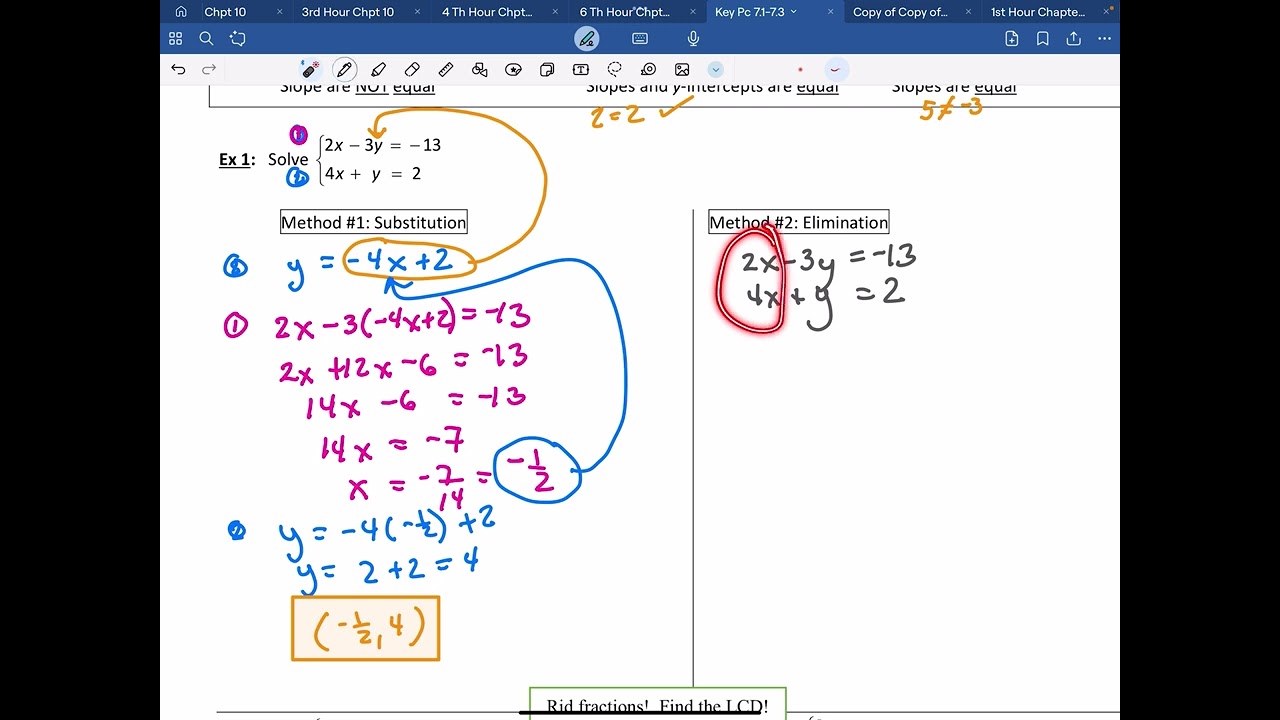Expand the toolbar chevron dropdown

coord(716,69)
